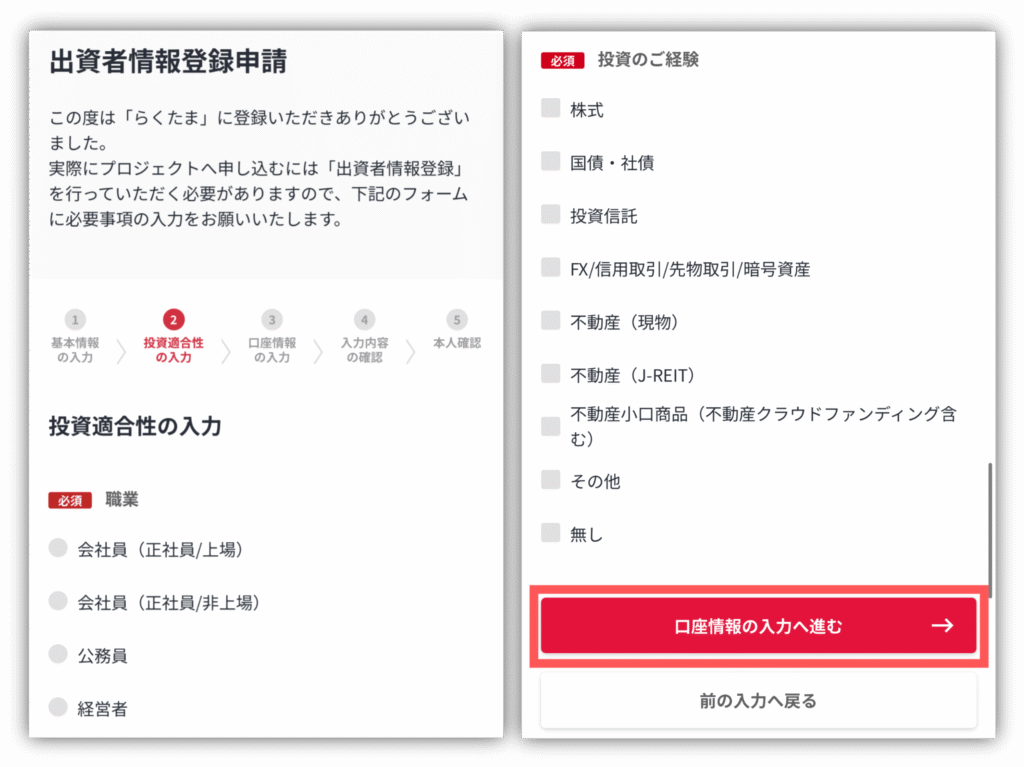Choose 公務員 as occupation
The height and width of the screenshot is (767, 1024).
click(58, 653)
